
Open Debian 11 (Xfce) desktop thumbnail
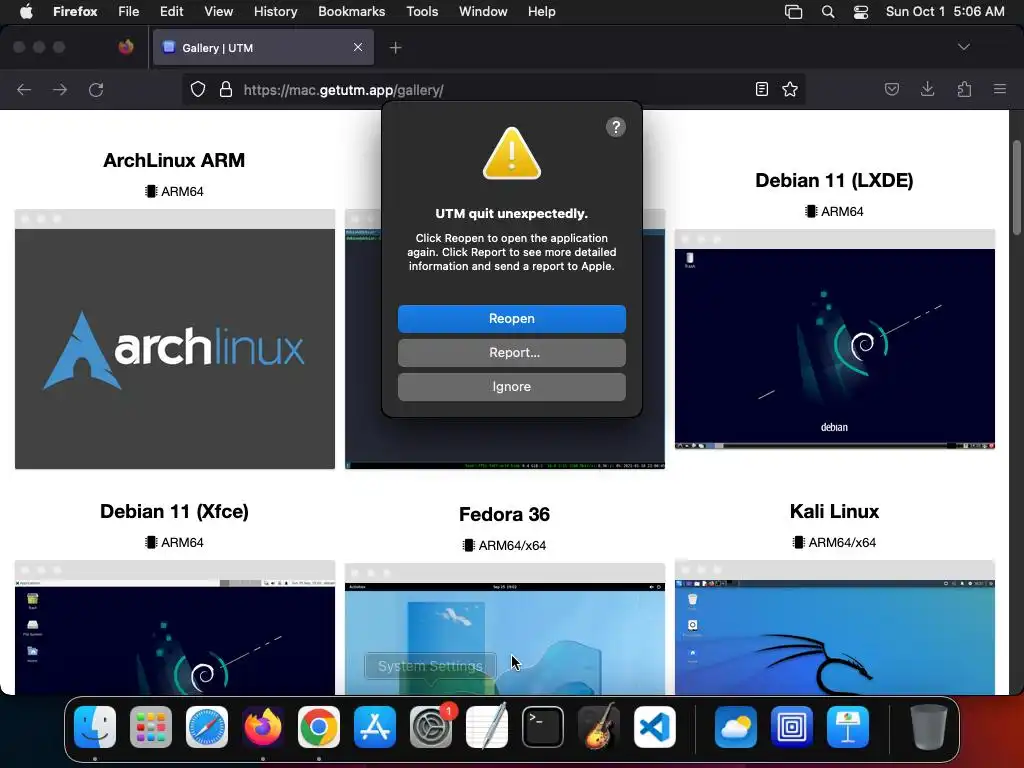[174, 628]
